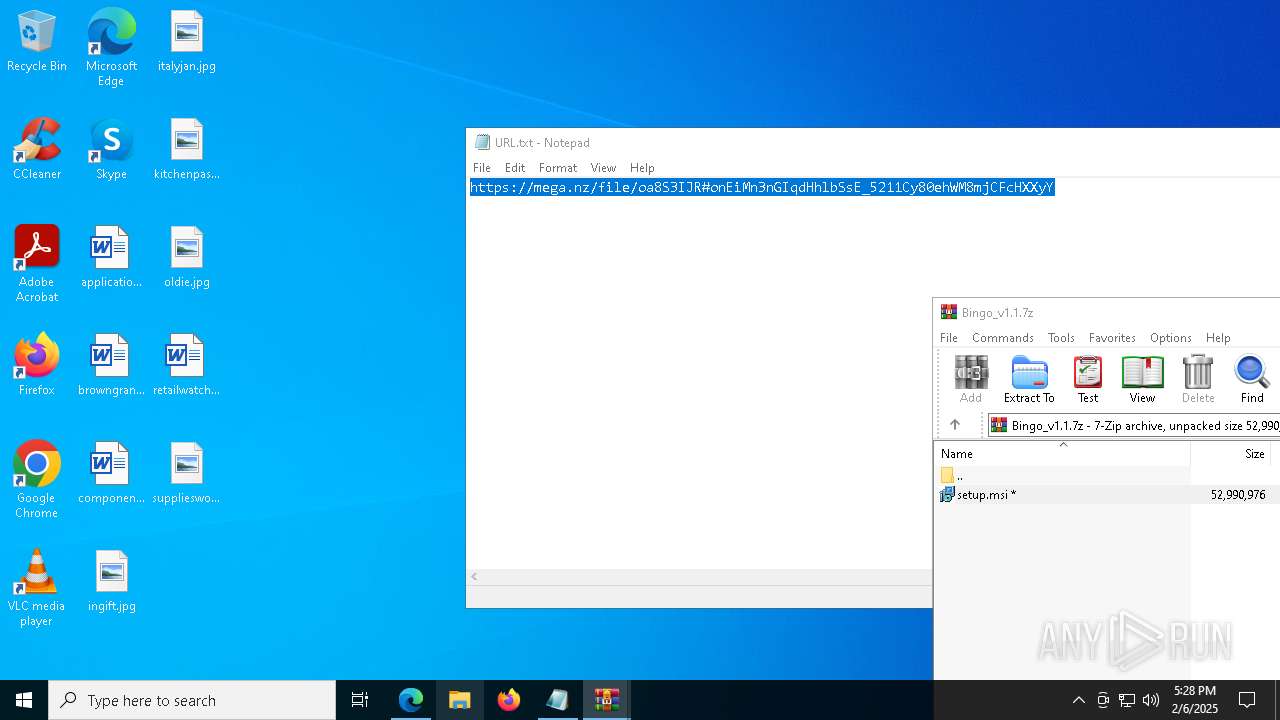
Task: Select kitchenpas... image file on desktop
Action: point(187,150)
